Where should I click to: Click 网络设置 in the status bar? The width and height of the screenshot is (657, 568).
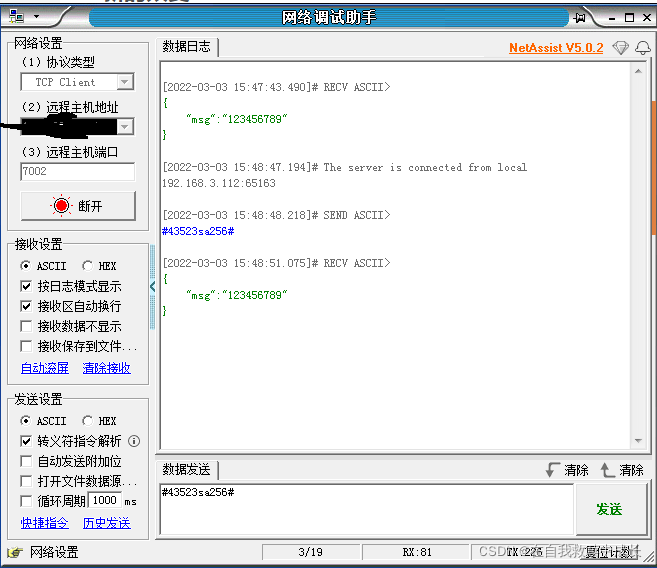coord(54,553)
